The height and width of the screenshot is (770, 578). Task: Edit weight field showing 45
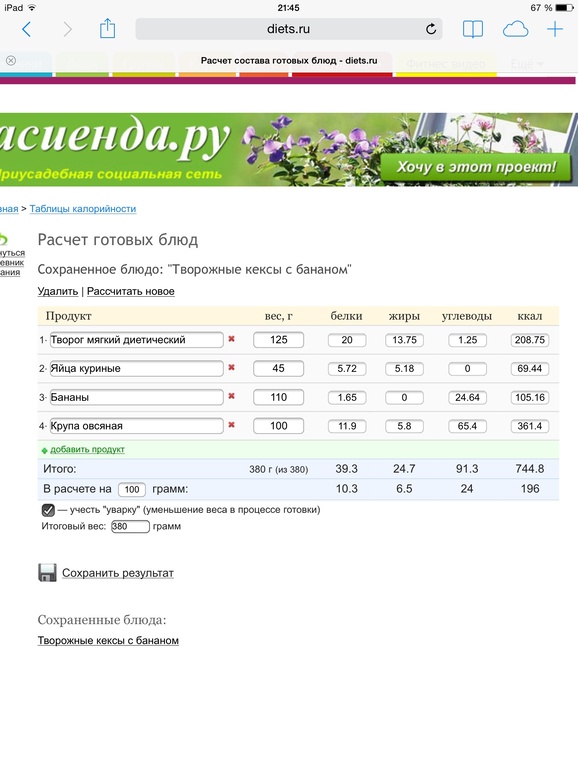(x=278, y=368)
